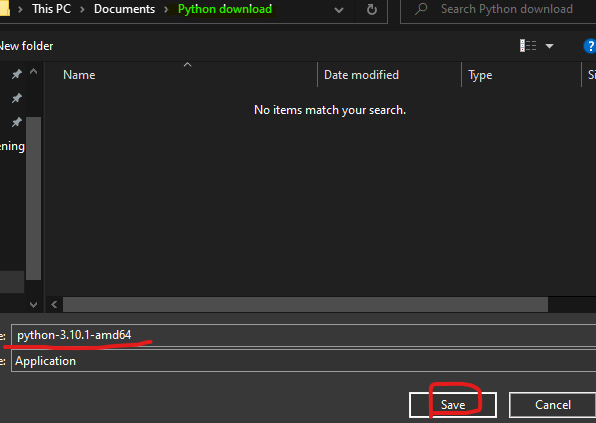Click the horizontal scrollbar thumb
This screenshot has height=423, width=596.
point(305,304)
